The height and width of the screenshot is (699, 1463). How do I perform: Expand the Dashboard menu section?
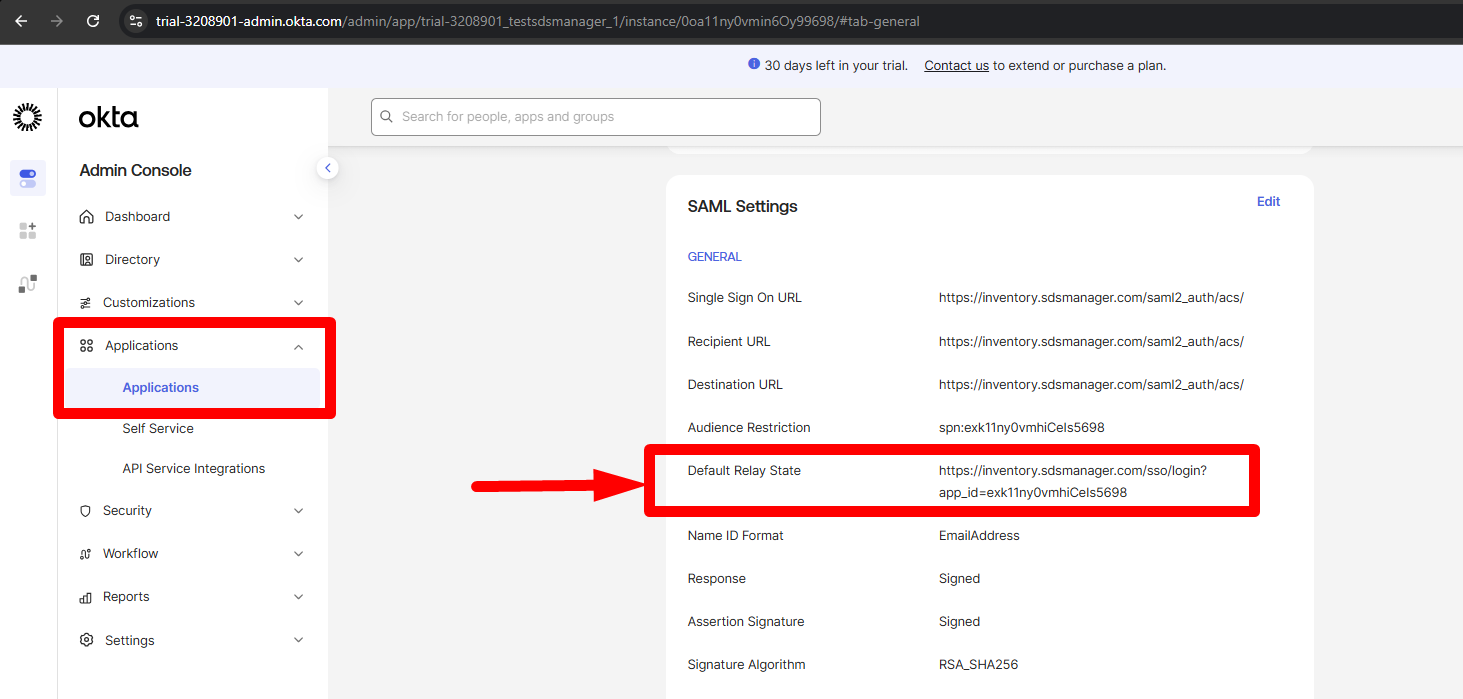pyautogui.click(x=192, y=217)
